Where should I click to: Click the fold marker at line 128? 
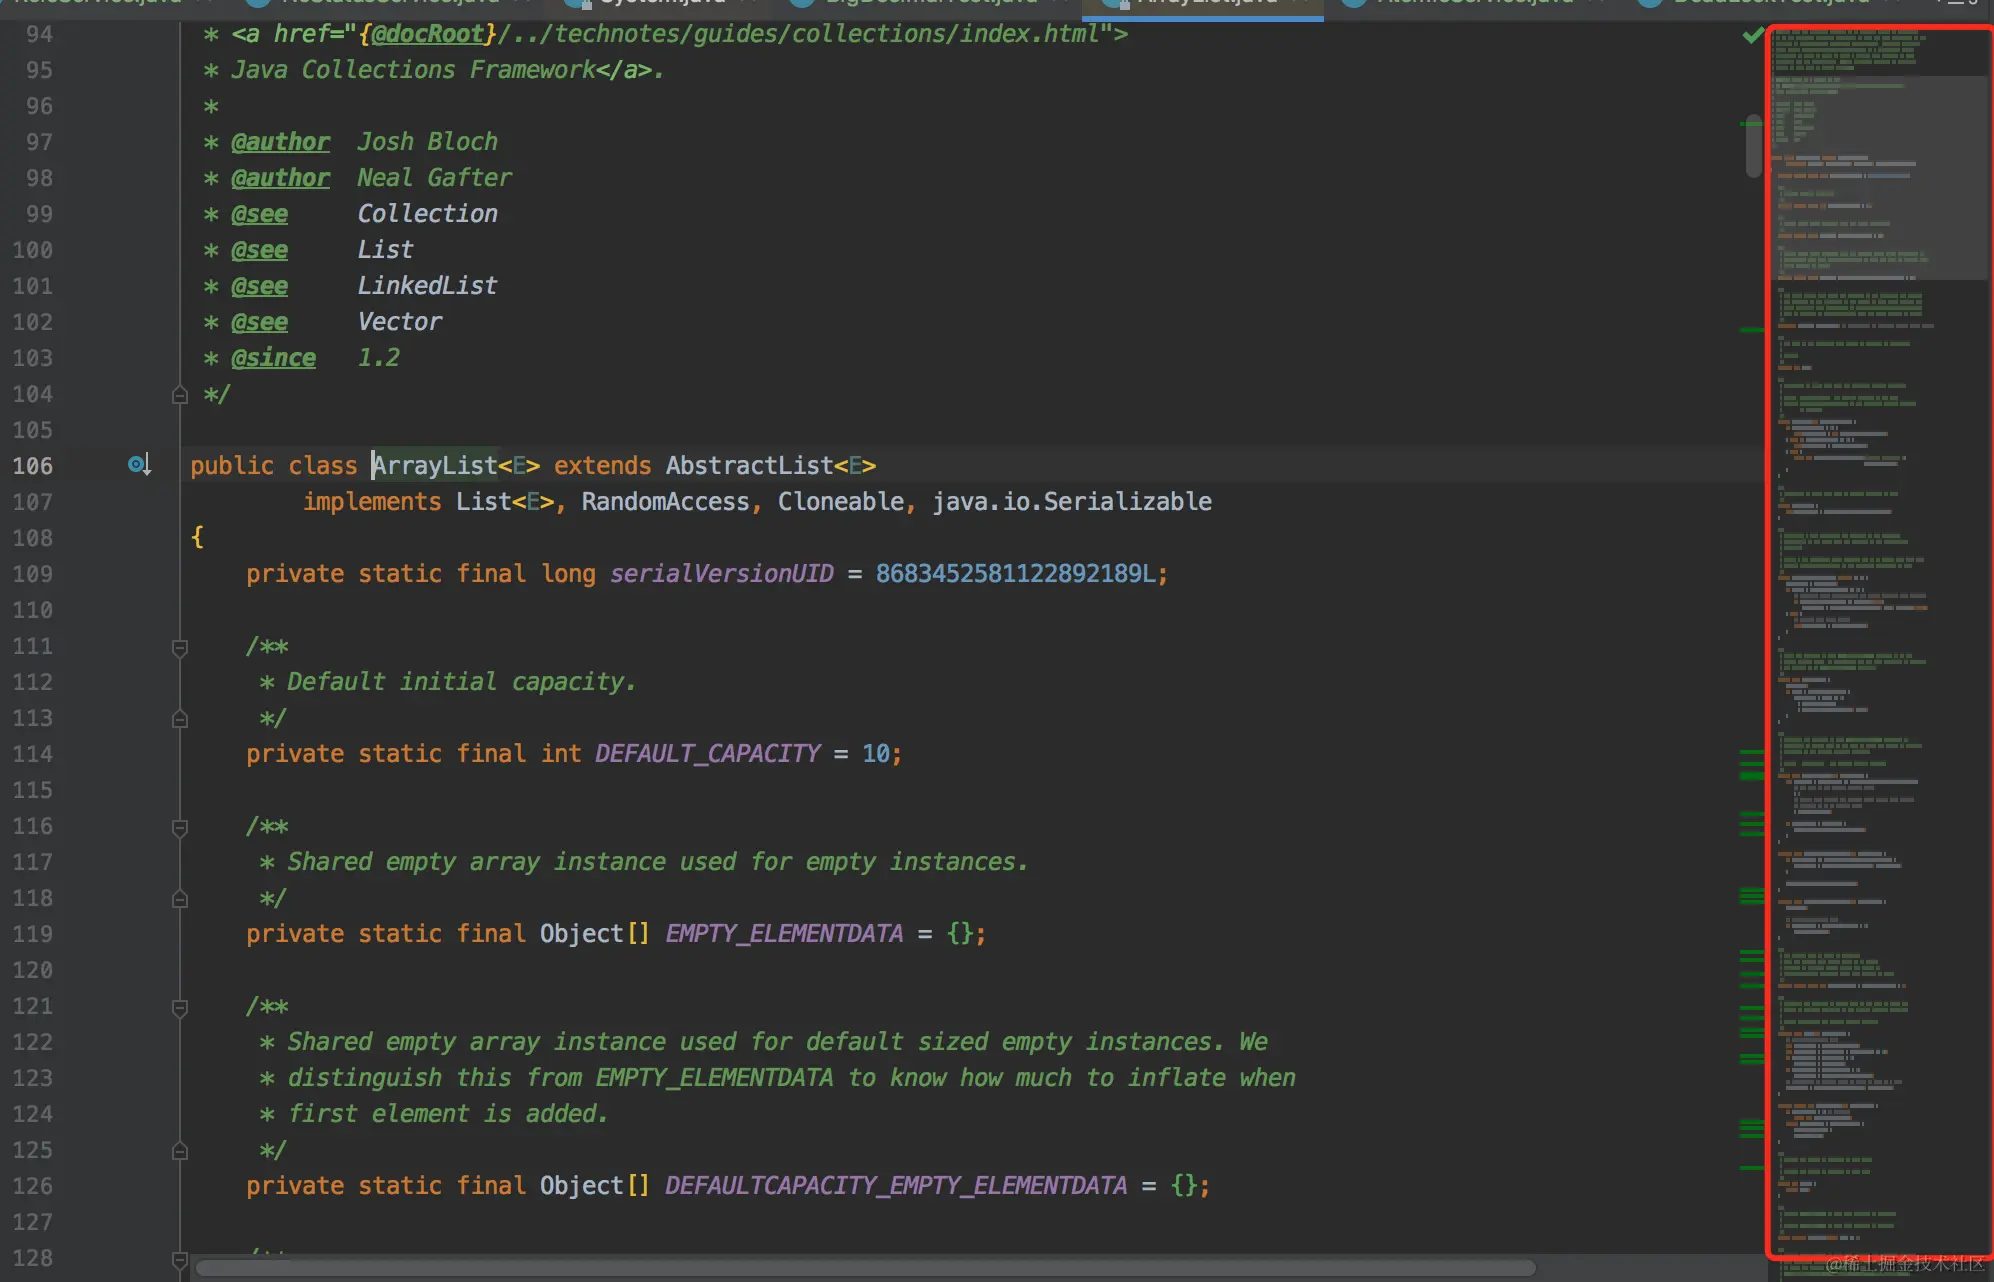pos(180,1260)
